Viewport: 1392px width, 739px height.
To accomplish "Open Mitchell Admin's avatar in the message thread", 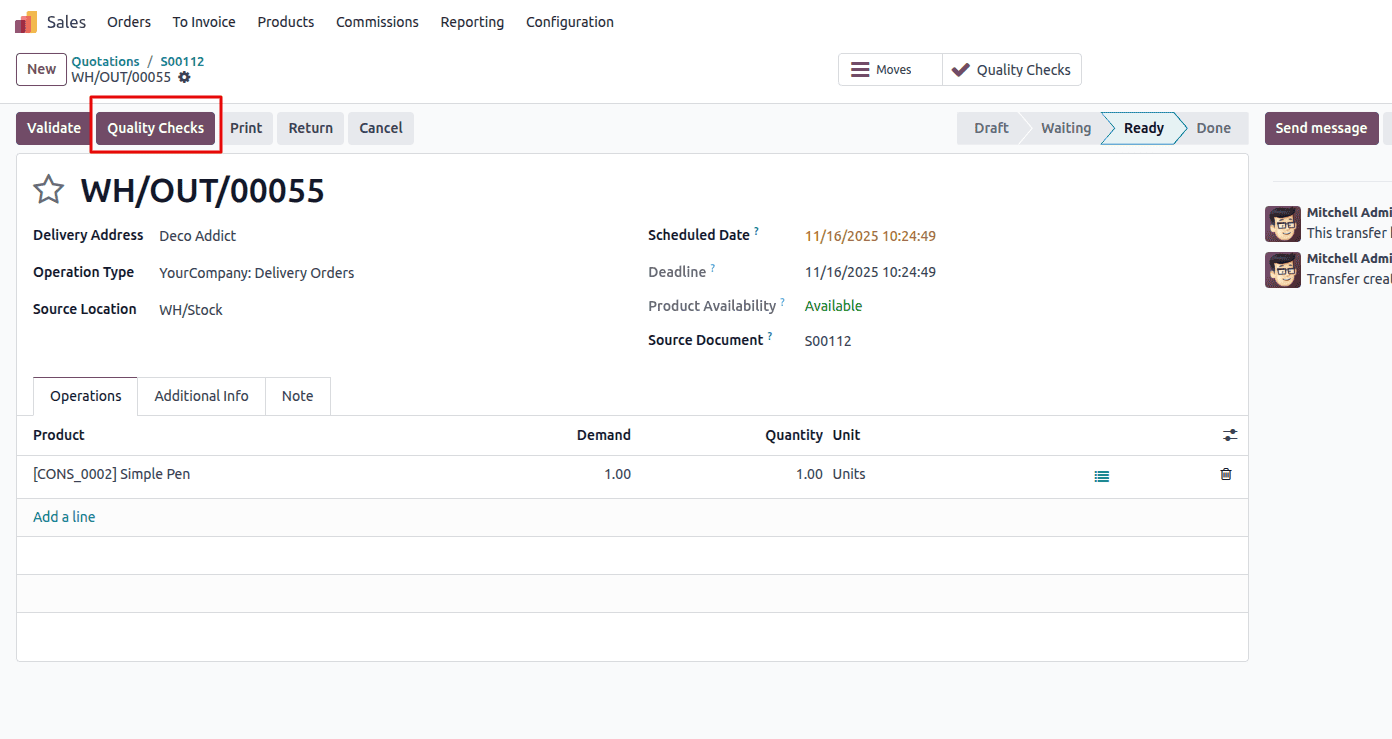I will 1283,223.
